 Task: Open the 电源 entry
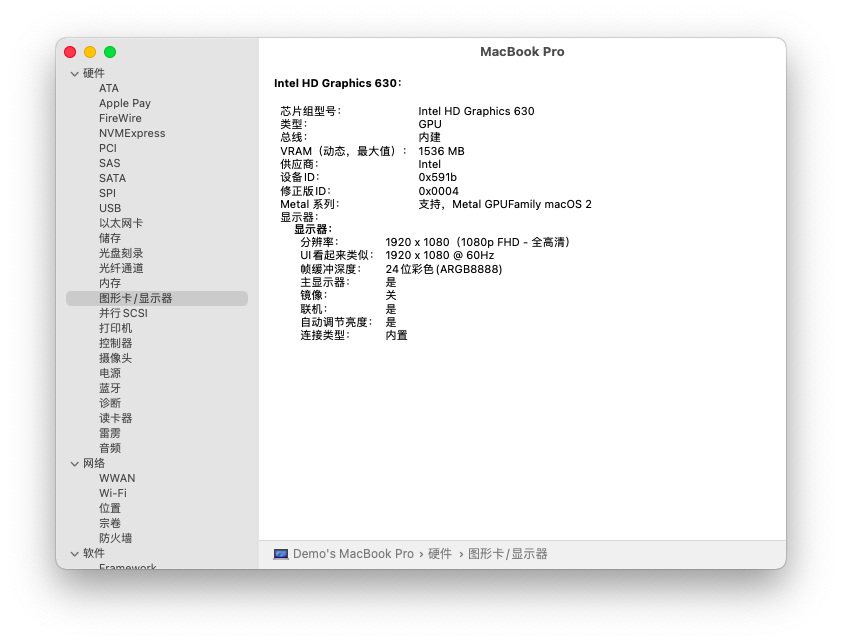click(110, 373)
